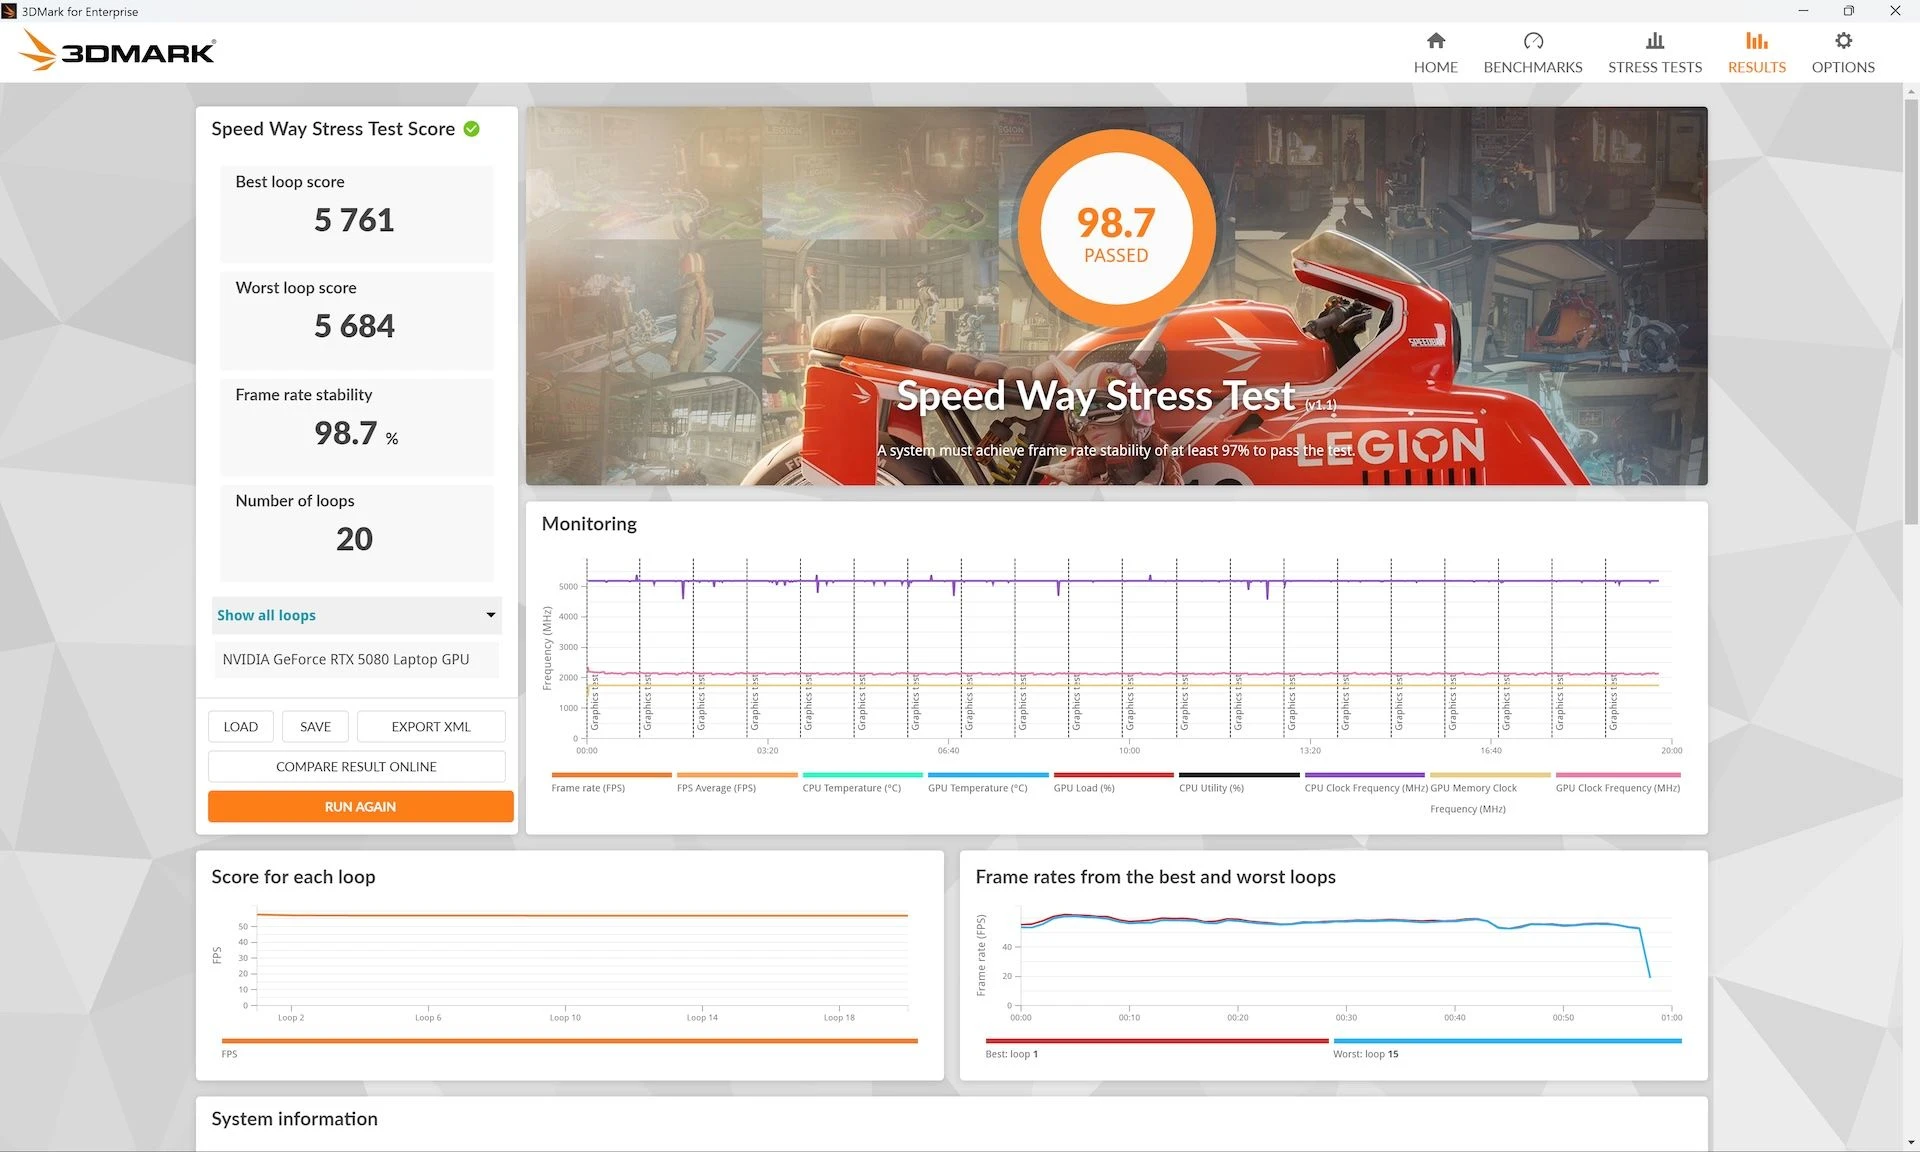
Task: Click EXPORT XML button
Action: click(x=431, y=726)
